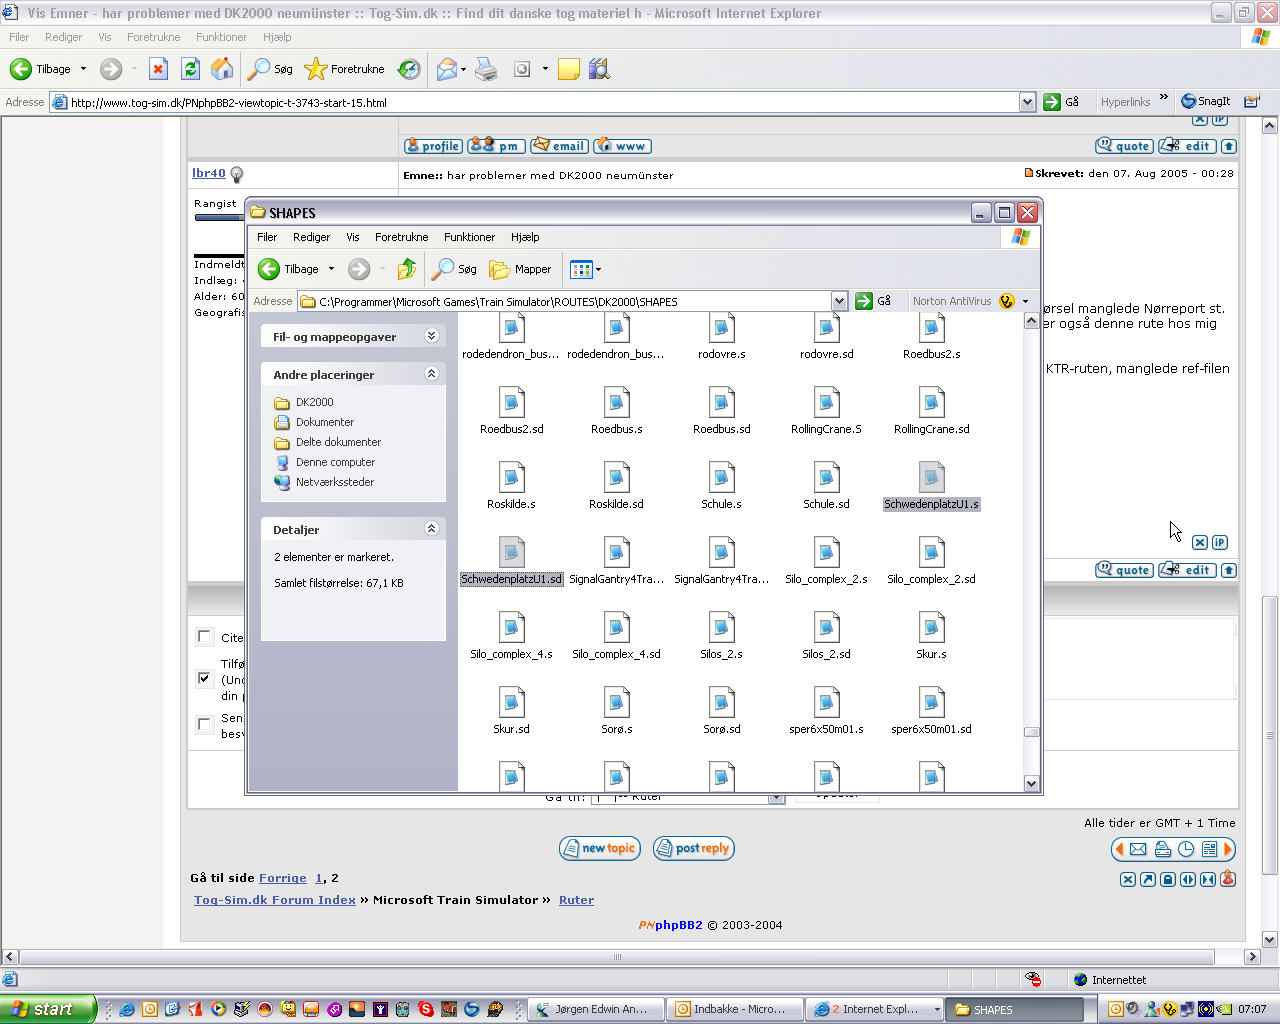Go to the Forrige page link

[283, 878]
